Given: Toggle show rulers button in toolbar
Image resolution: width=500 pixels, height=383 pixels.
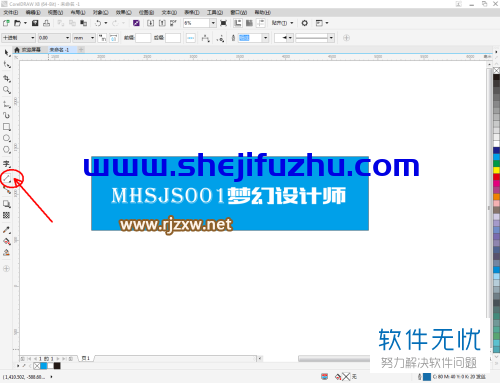Looking at the screenshot, I should pos(238,23).
